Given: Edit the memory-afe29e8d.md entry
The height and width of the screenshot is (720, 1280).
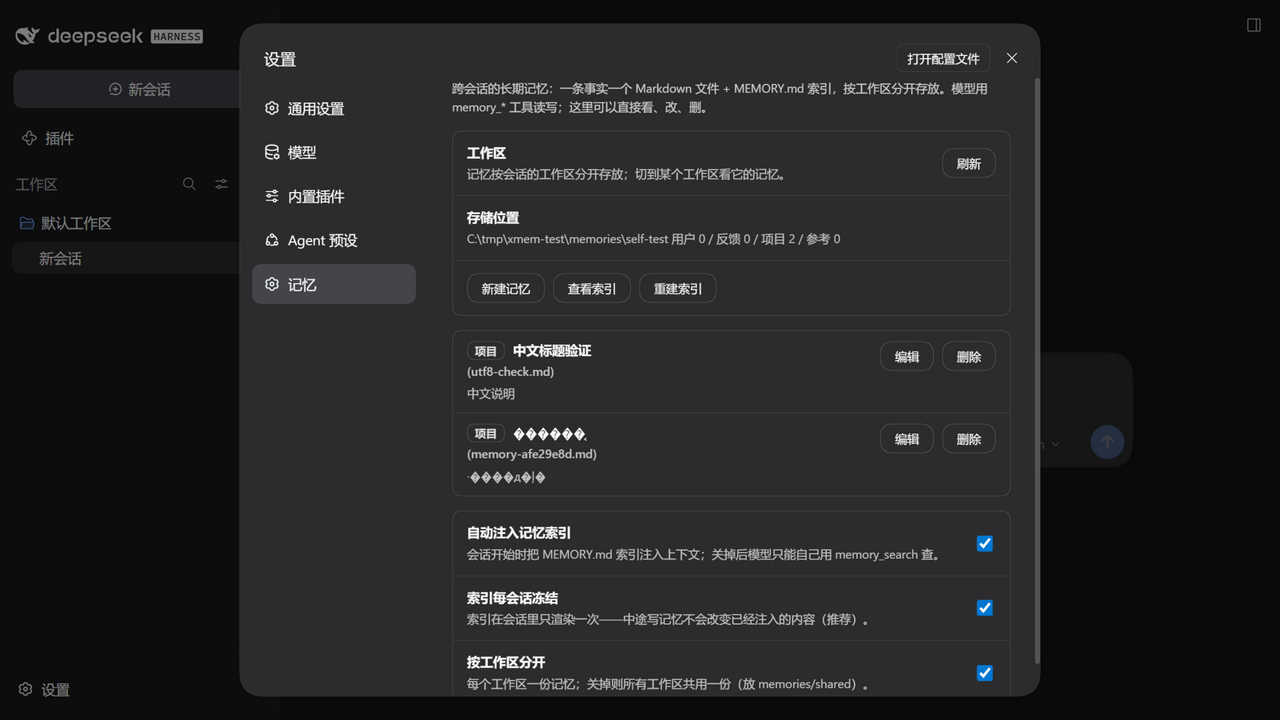Looking at the screenshot, I should 907,439.
